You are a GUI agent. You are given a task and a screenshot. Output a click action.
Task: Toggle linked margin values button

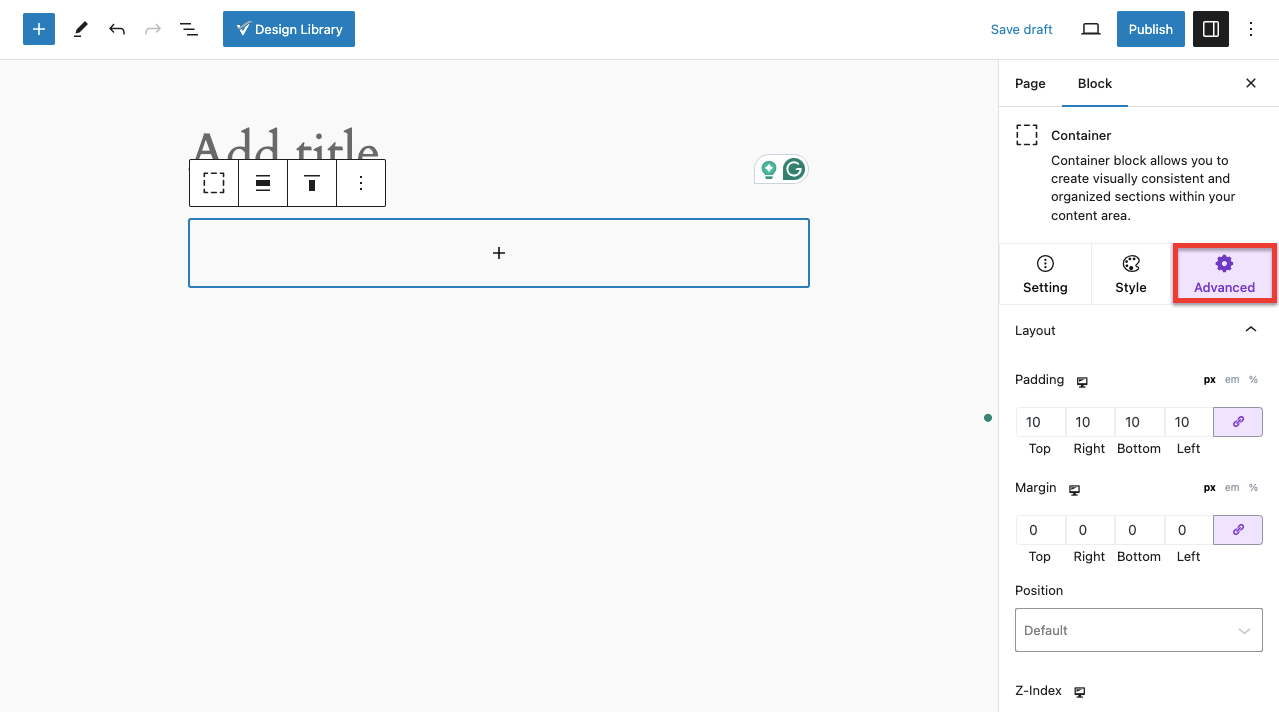click(x=1238, y=530)
